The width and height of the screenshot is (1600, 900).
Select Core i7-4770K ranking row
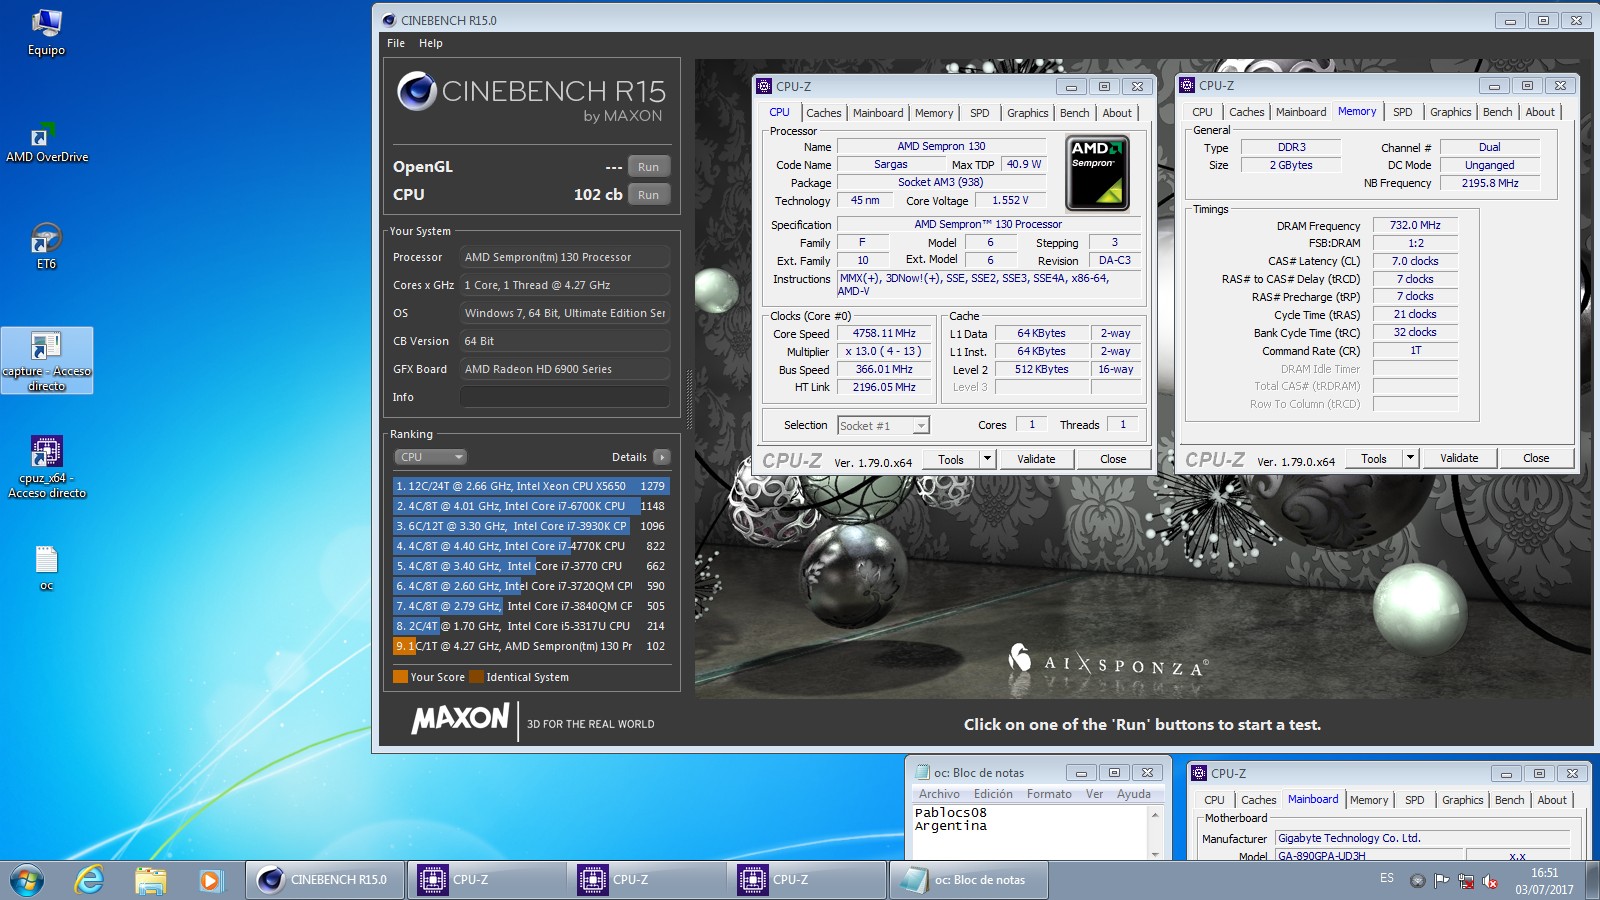pyautogui.click(x=531, y=546)
